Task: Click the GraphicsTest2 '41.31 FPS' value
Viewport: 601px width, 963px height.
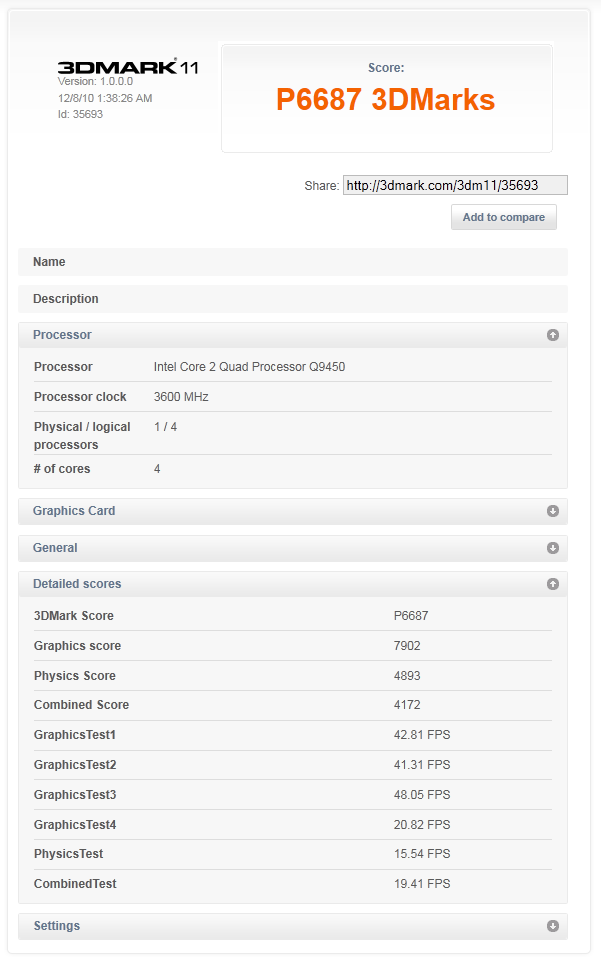Action: point(422,765)
